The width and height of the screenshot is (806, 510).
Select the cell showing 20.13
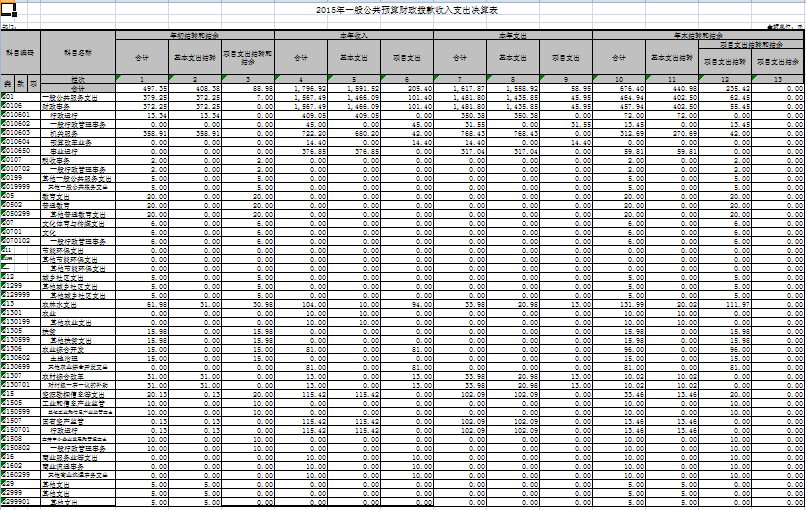click(x=142, y=394)
